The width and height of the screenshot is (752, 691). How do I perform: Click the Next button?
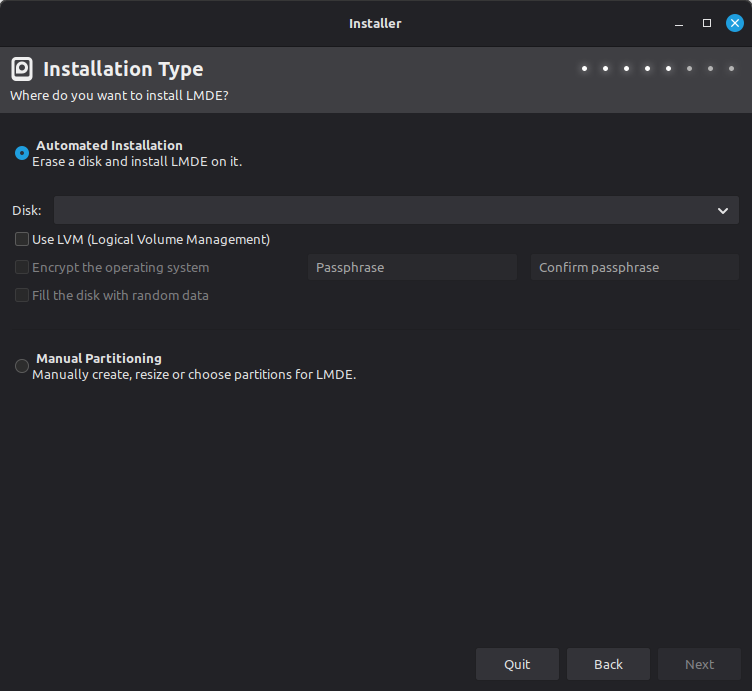[x=699, y=664]
